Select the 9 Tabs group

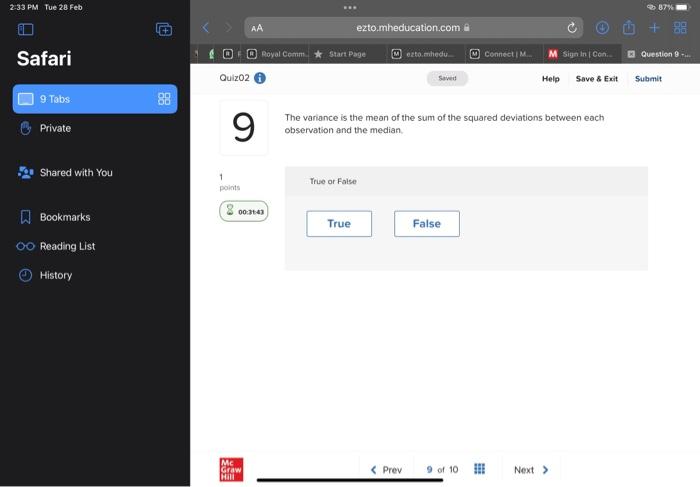point(95,99)
